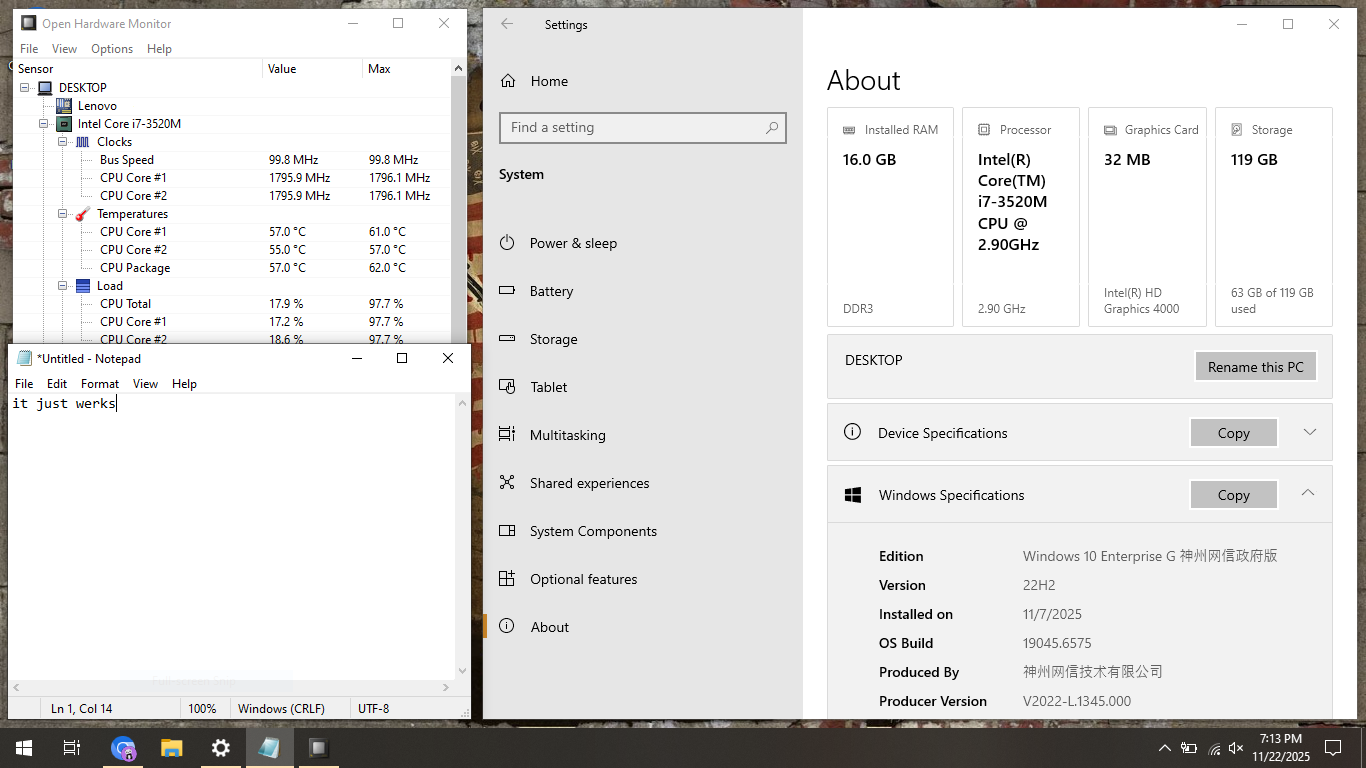
Task: Select the CPU Total load row
Action: (232, 304)
